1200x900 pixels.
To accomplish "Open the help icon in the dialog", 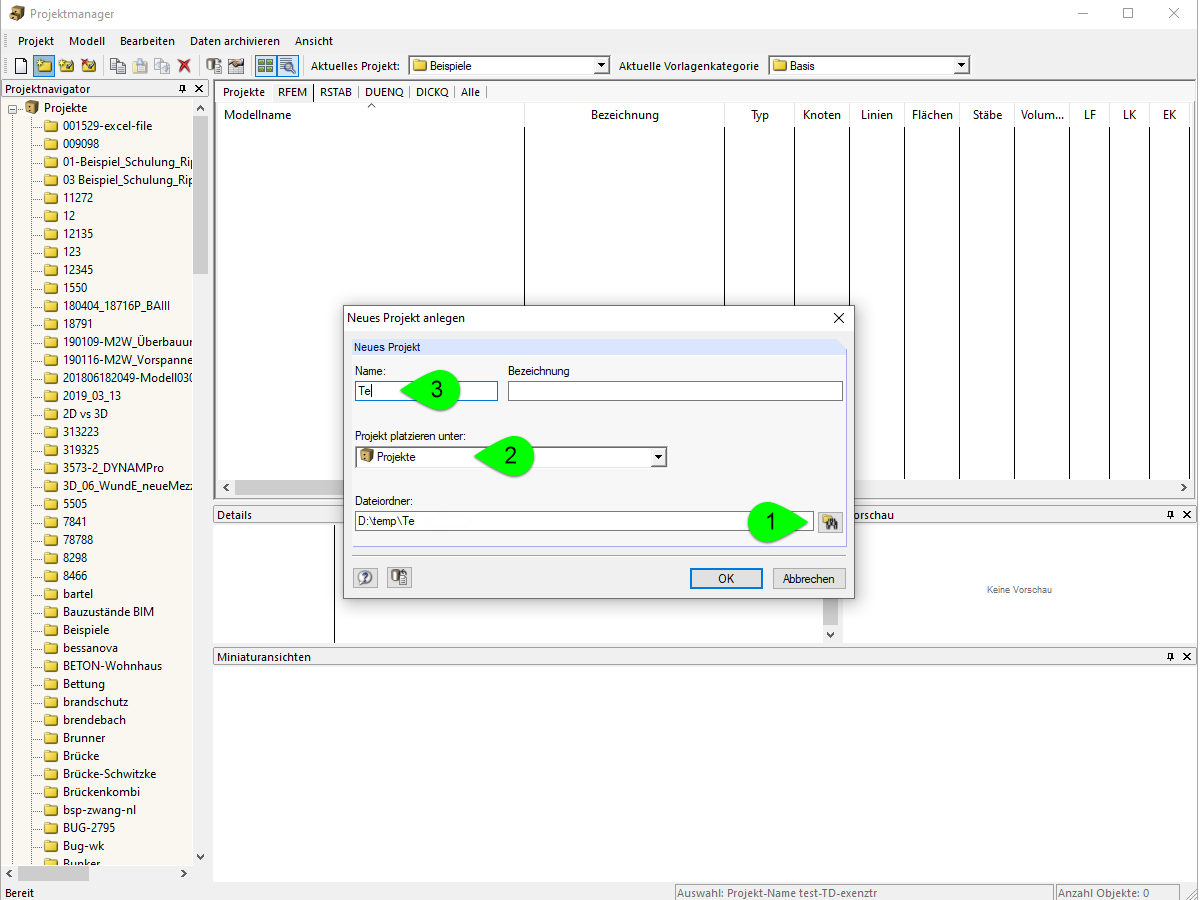I will [x=365, y=577].
